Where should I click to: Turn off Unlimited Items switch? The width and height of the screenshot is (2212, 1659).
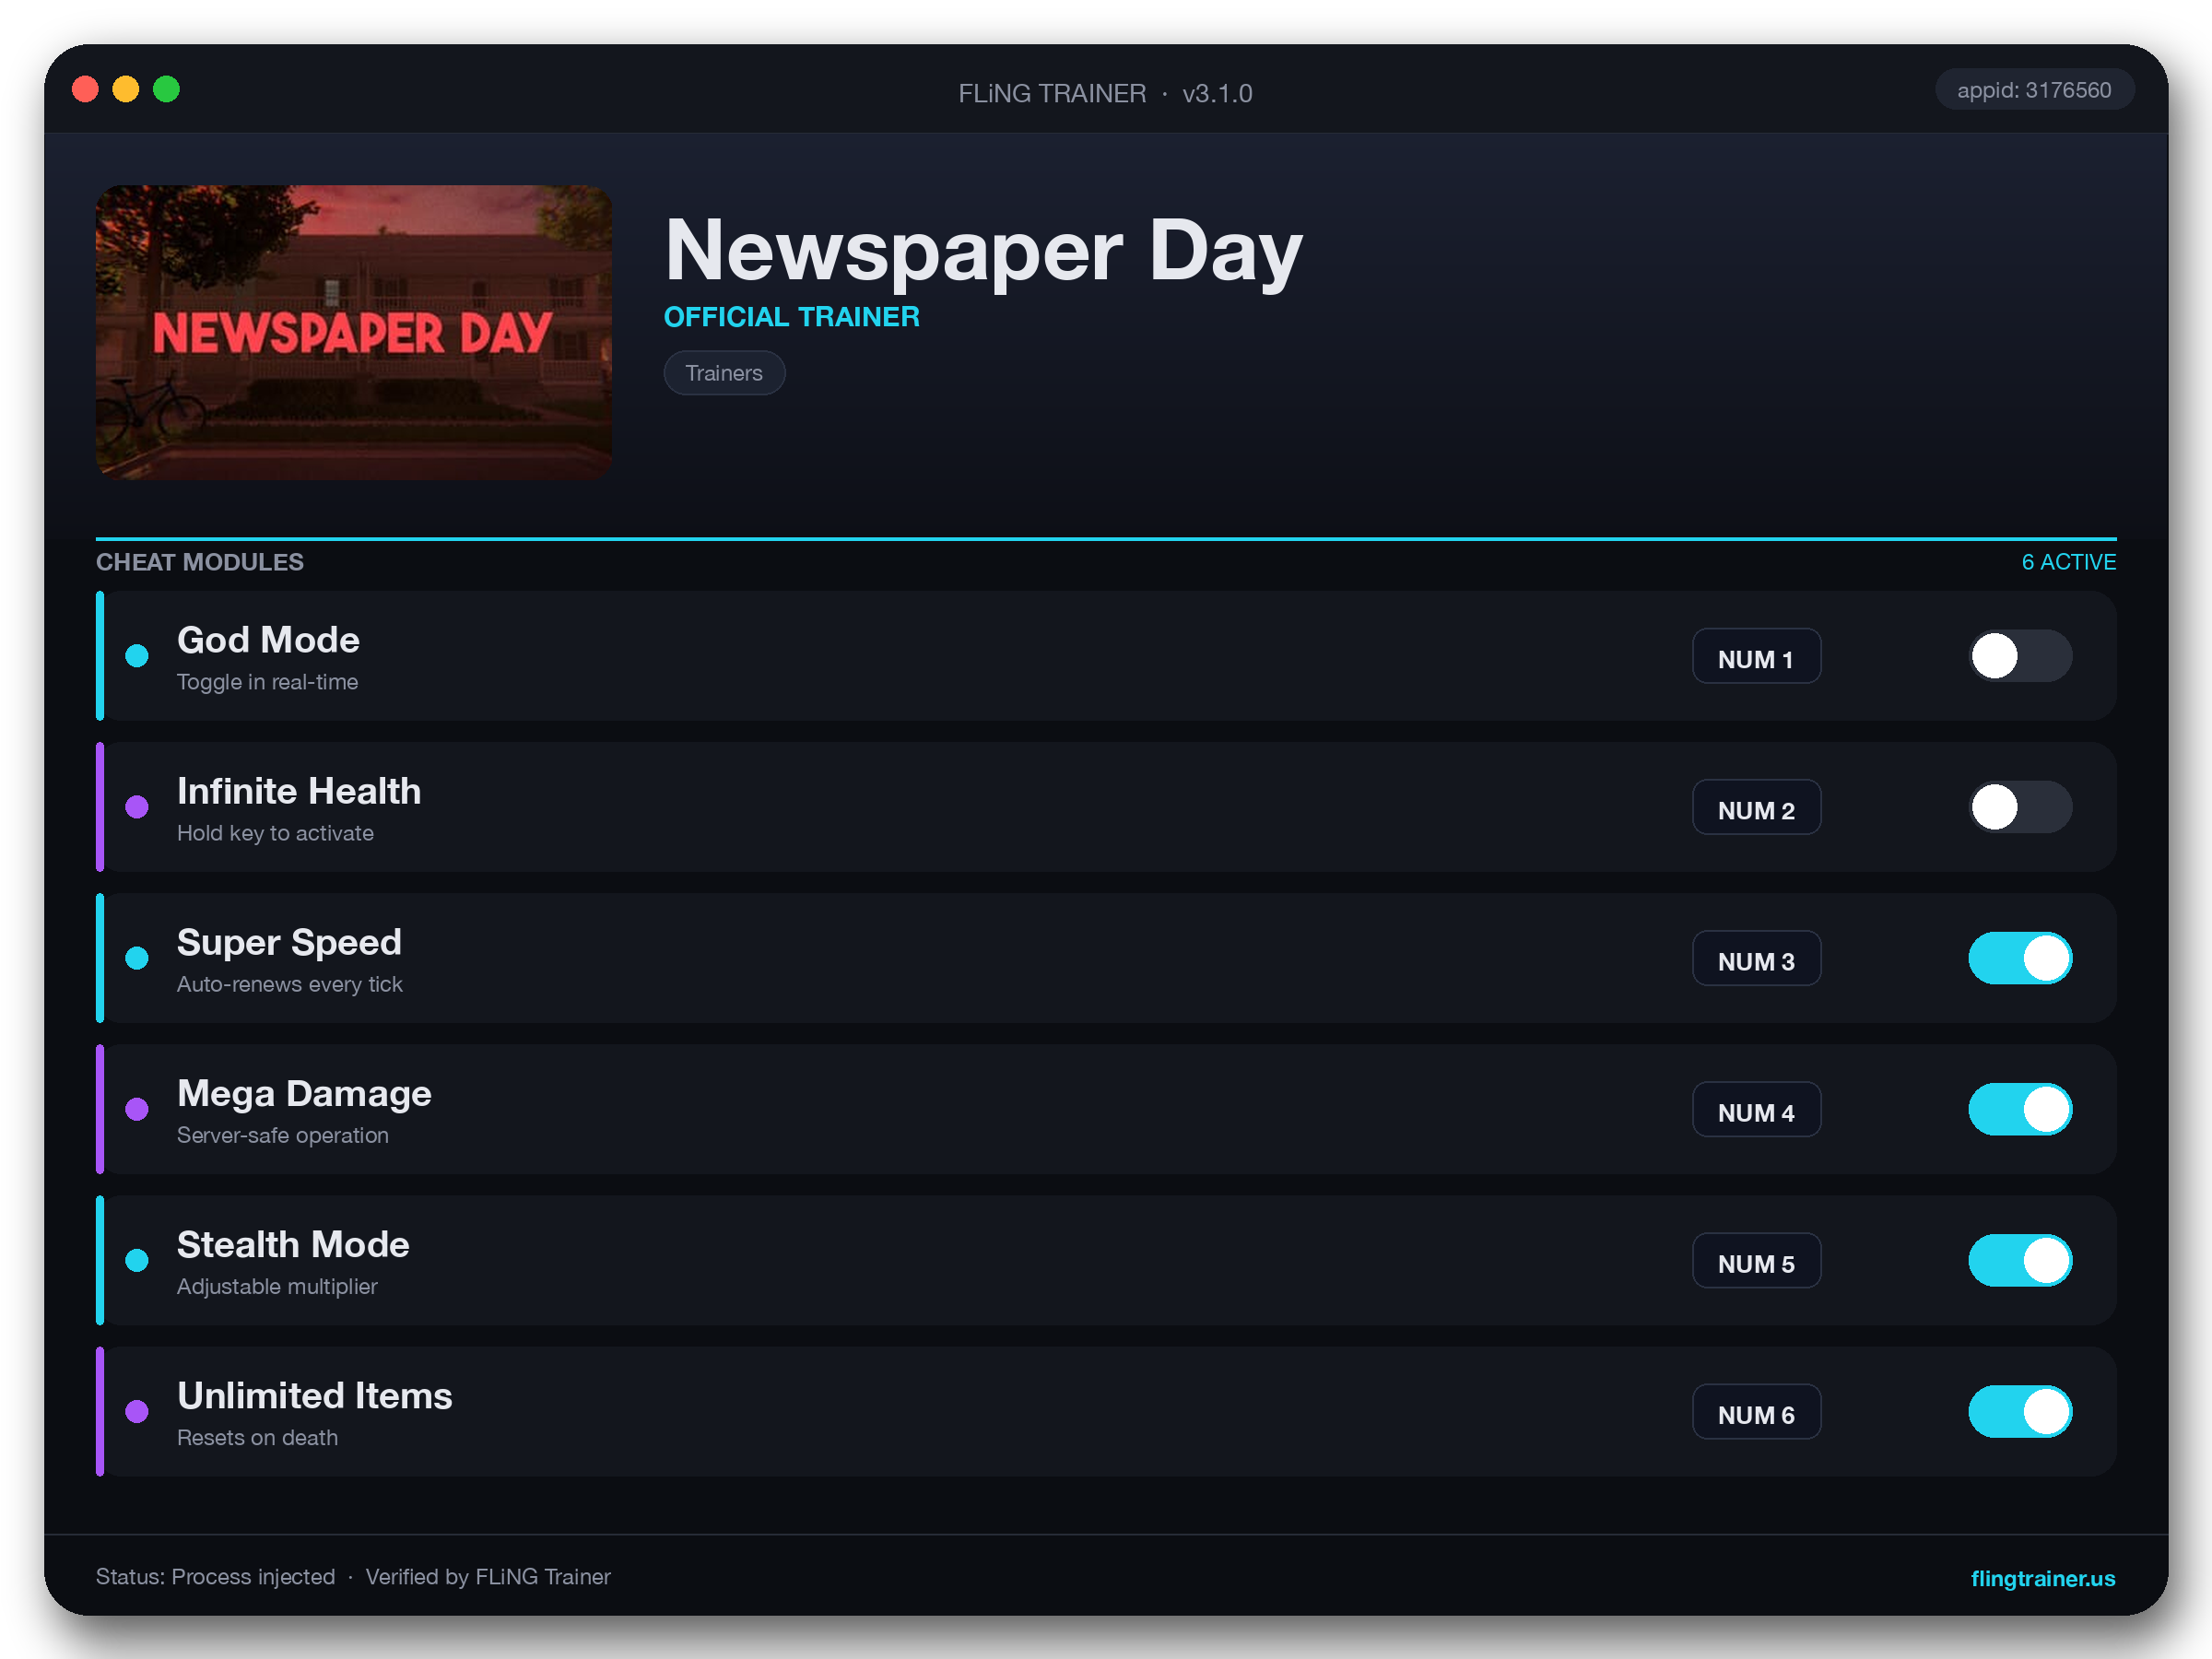[2020, 1411]
